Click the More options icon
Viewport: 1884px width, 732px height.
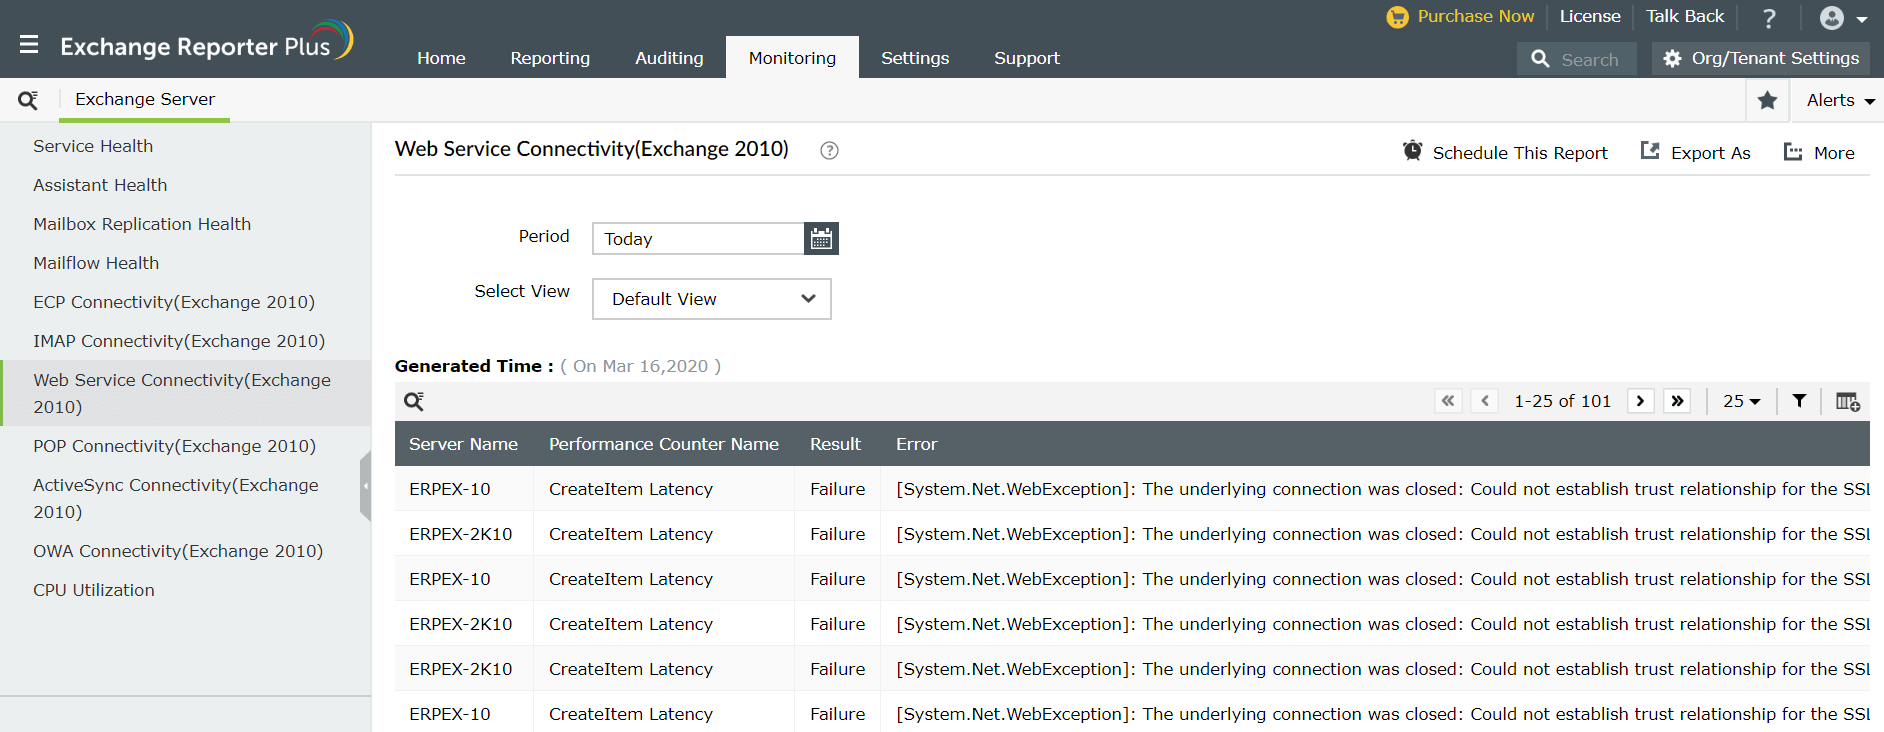pyautogui.click(x=1793, y=152)
